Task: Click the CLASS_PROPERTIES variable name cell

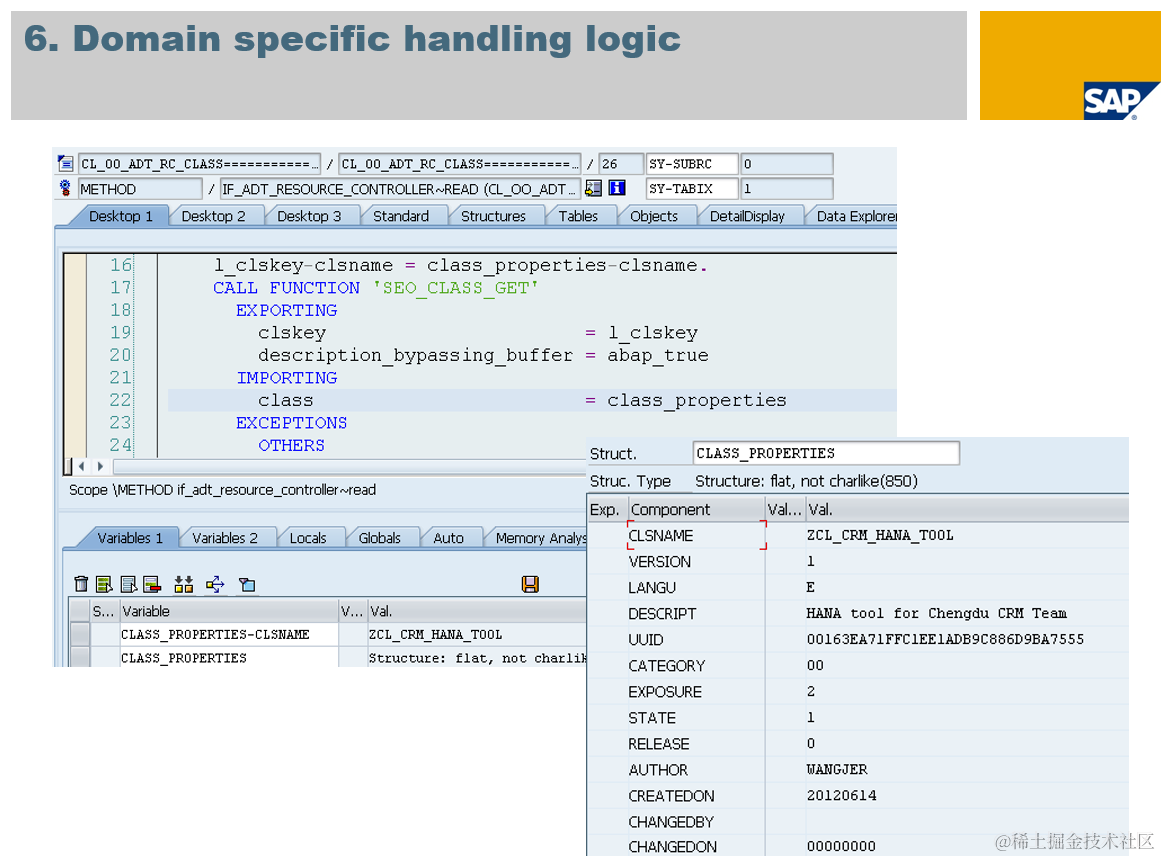Action: click(x=229, y=658)
